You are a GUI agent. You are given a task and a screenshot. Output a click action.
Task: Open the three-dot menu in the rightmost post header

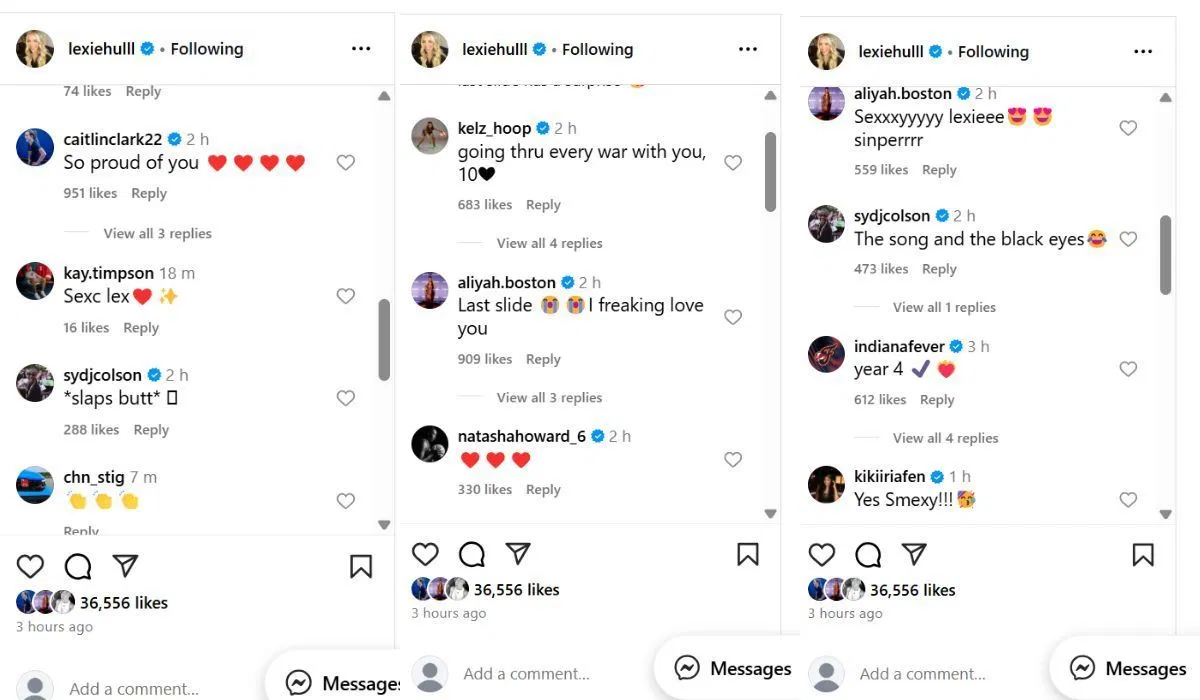pos(1143,51)
